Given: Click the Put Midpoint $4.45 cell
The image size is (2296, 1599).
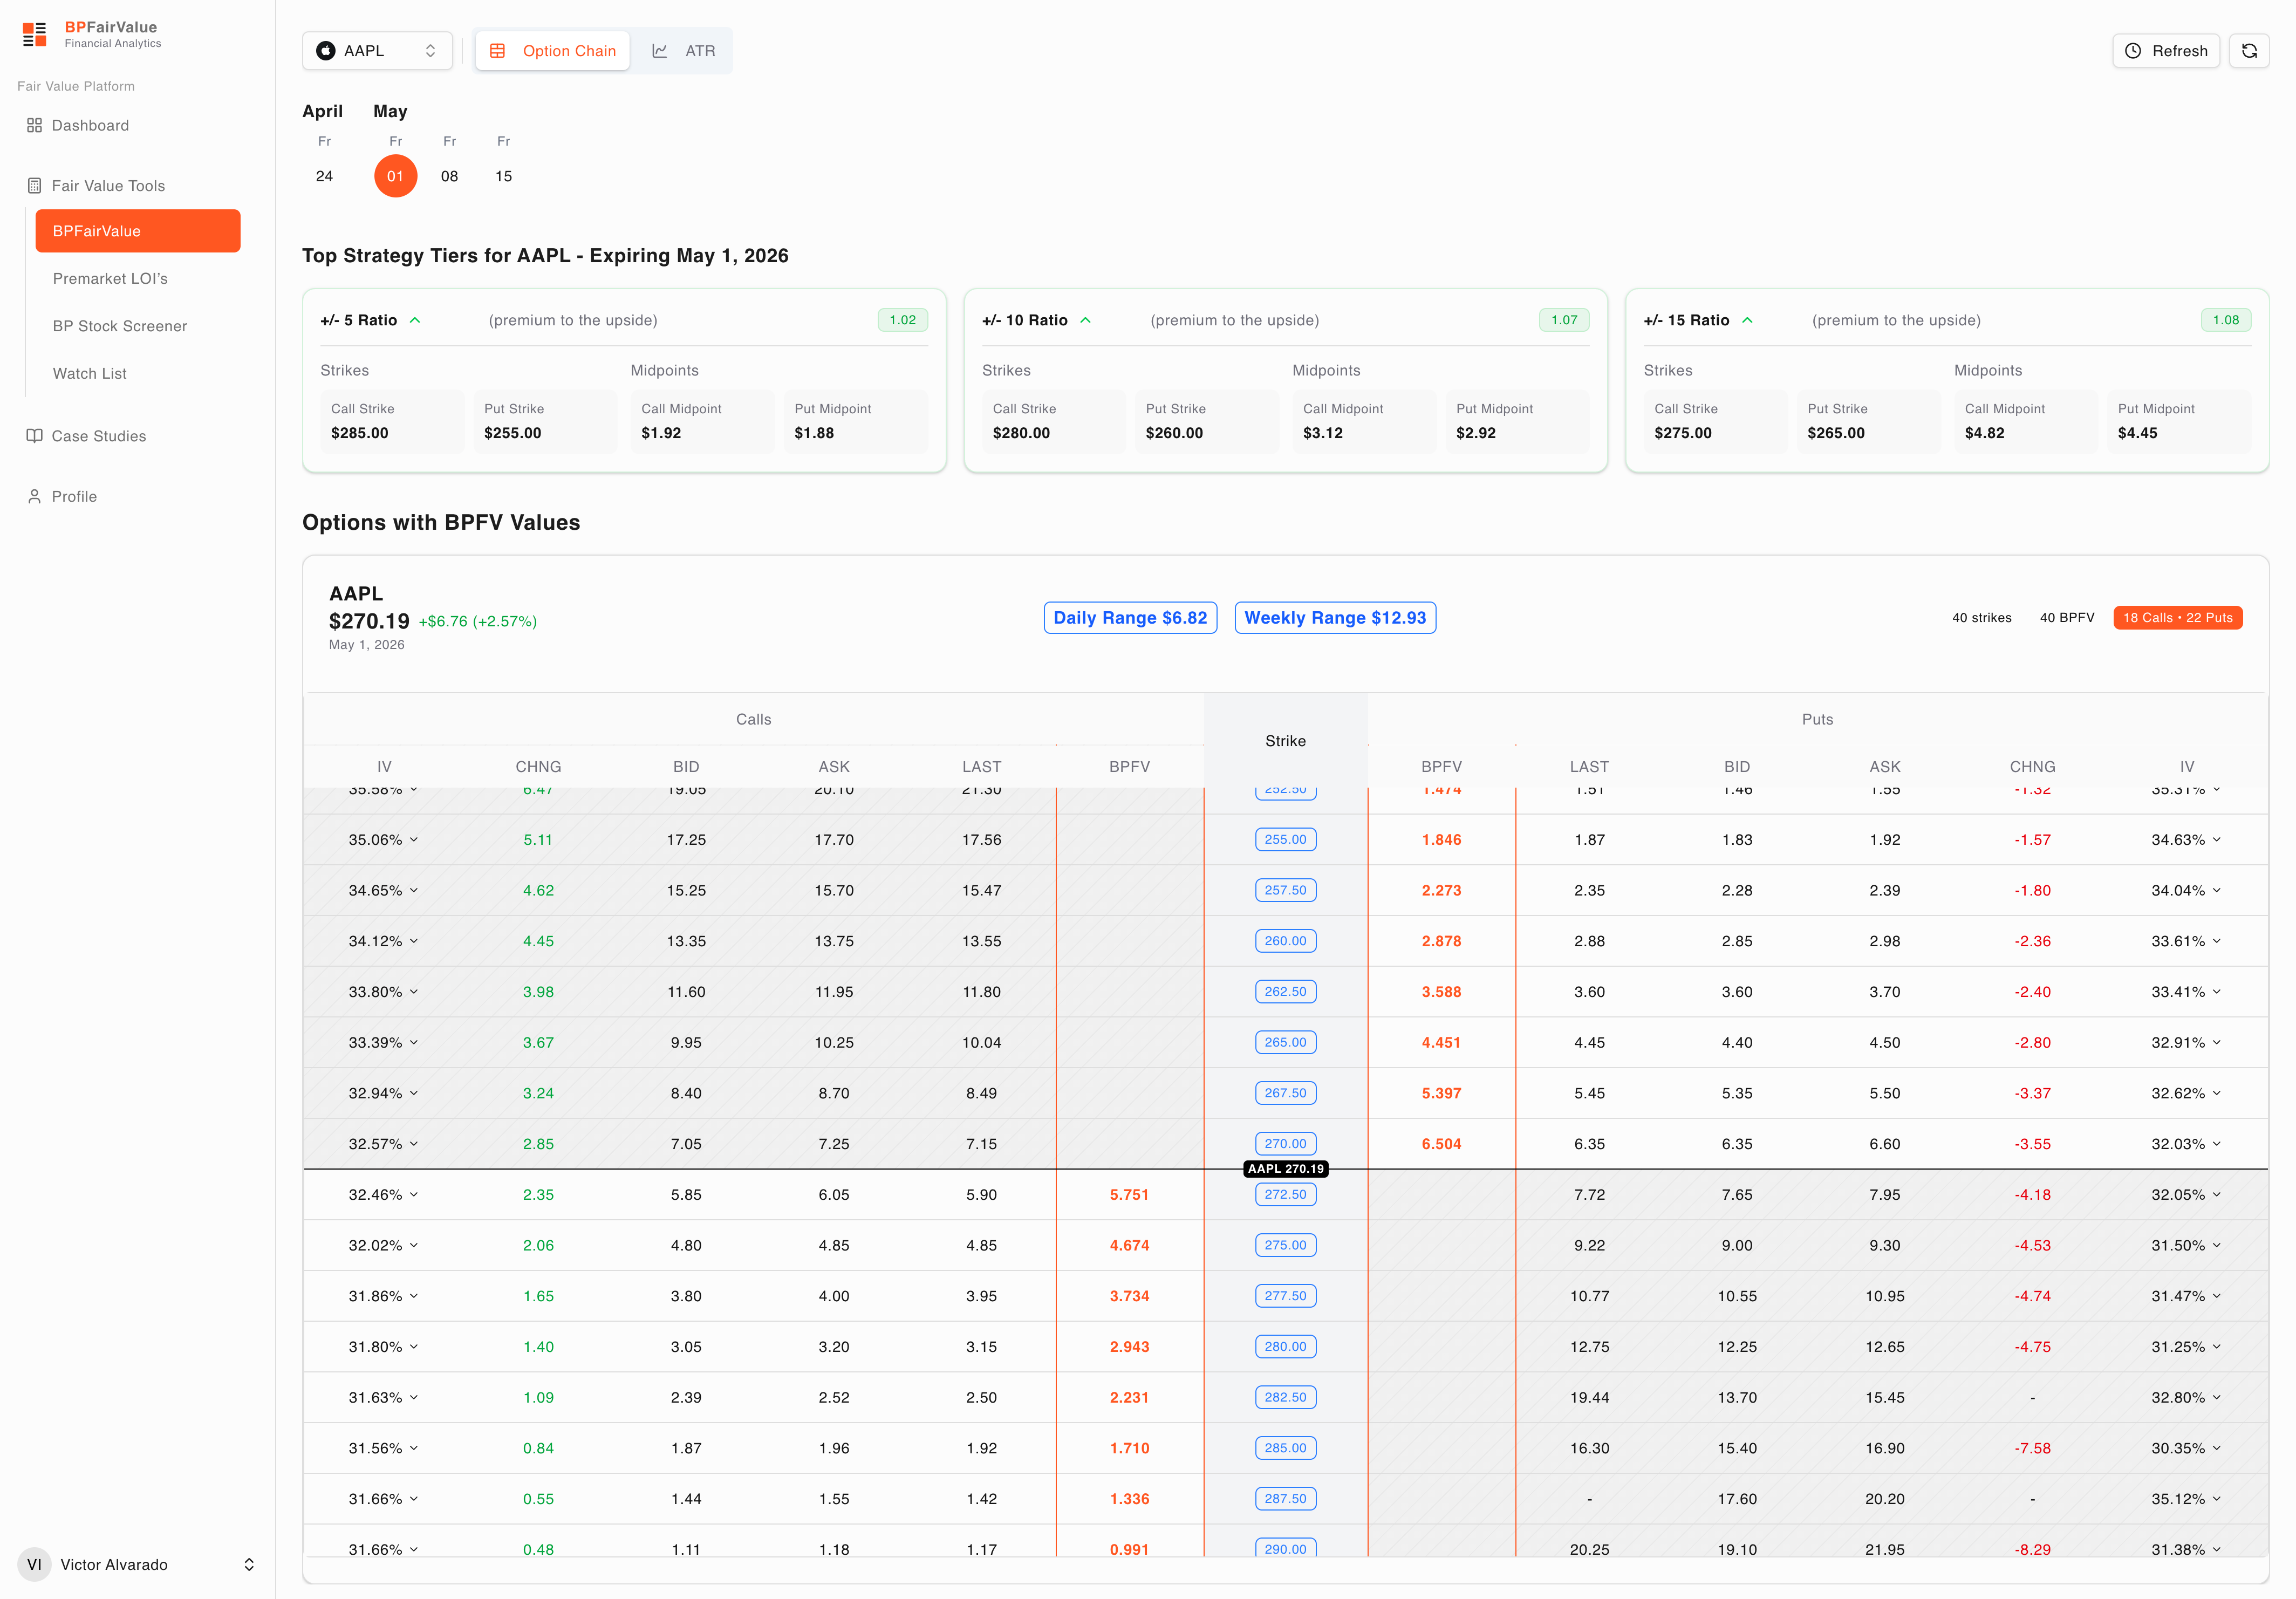Looking at the screenshot, I should coord(2179,421).
